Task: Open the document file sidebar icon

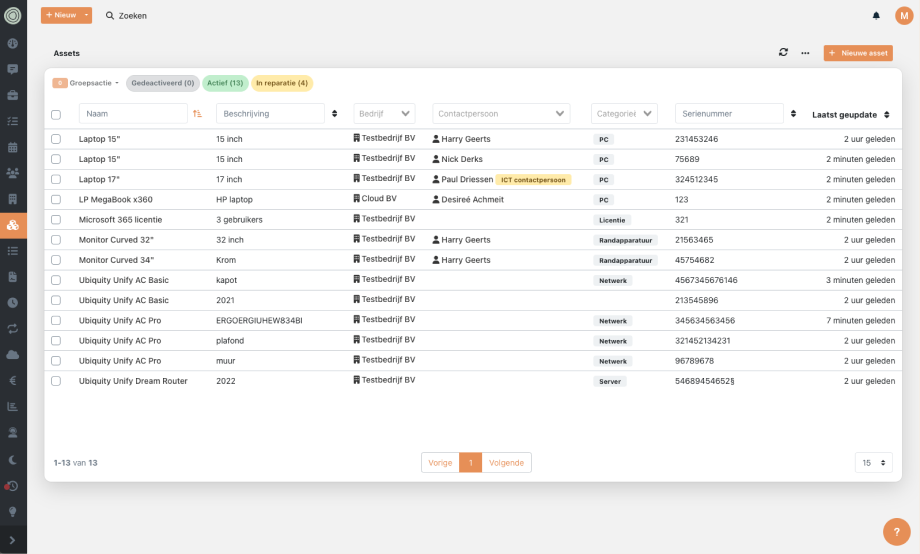Action: click(x=12, y=277)
